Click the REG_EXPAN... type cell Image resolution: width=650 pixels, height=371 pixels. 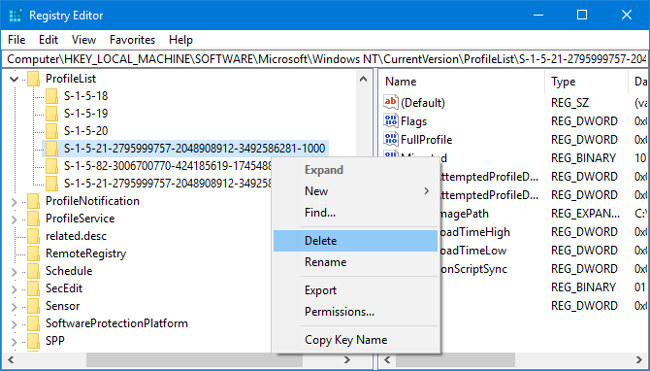tap(585, 213)
